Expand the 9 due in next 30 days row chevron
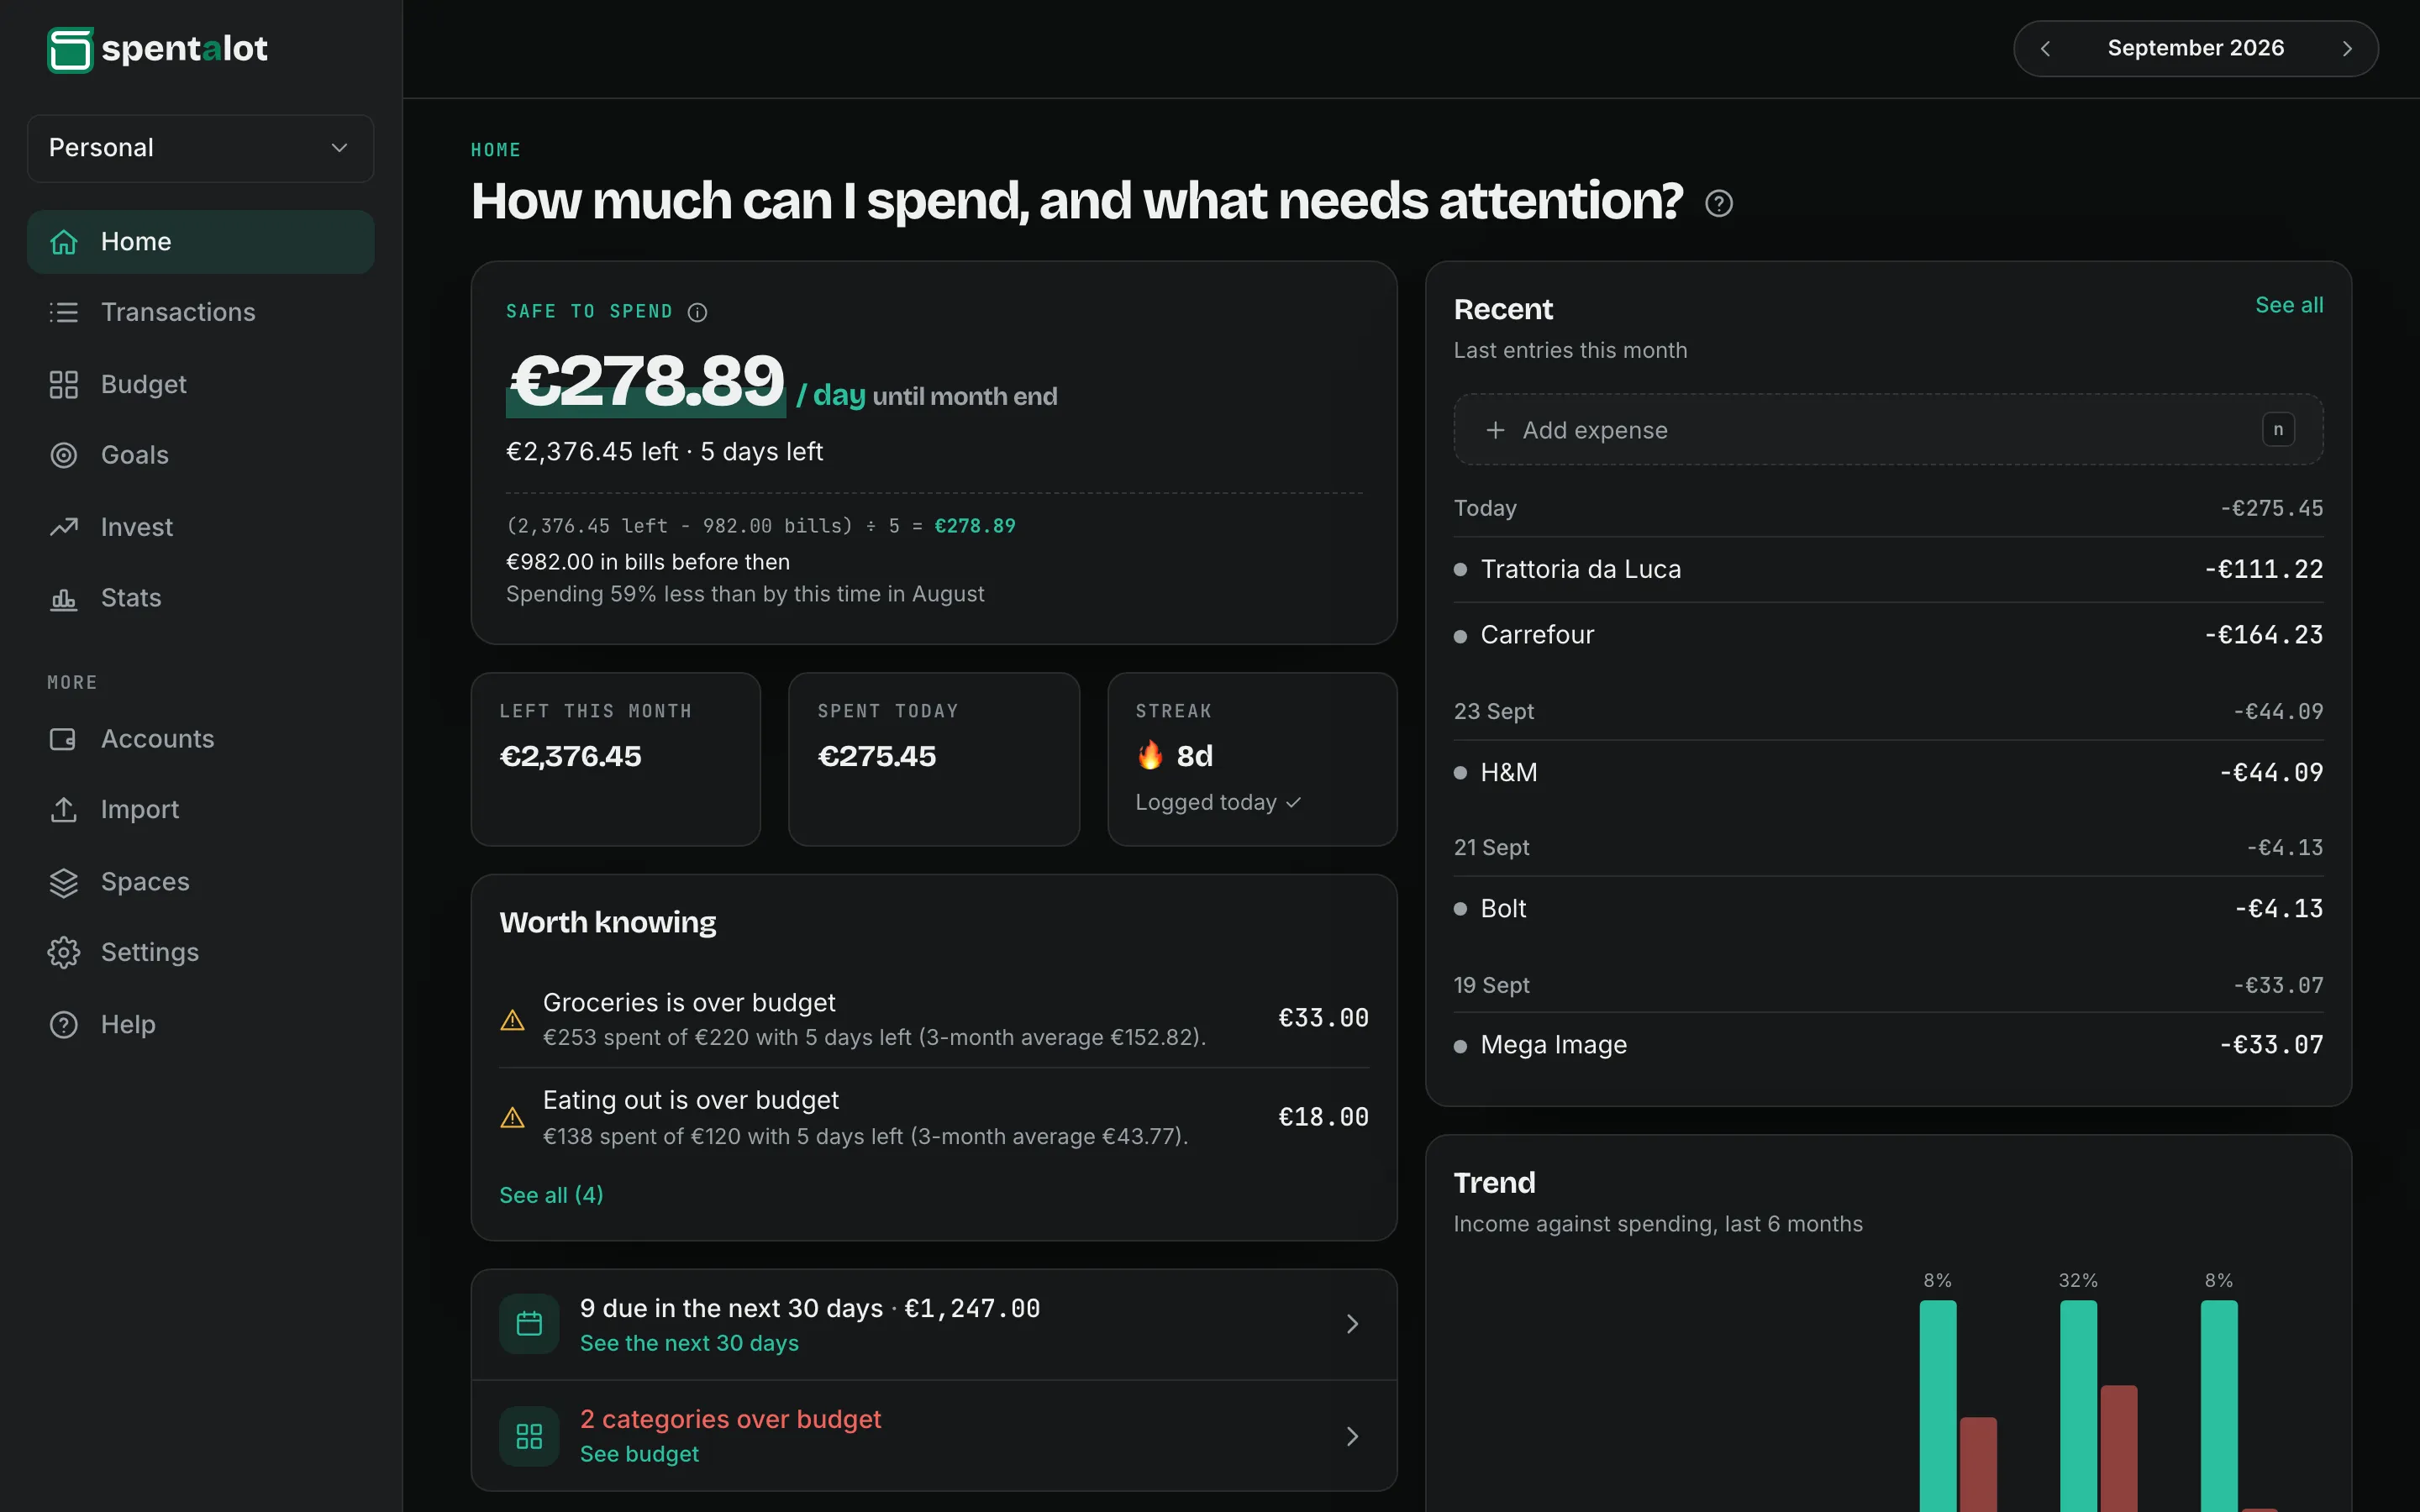 (1352, 1324)
